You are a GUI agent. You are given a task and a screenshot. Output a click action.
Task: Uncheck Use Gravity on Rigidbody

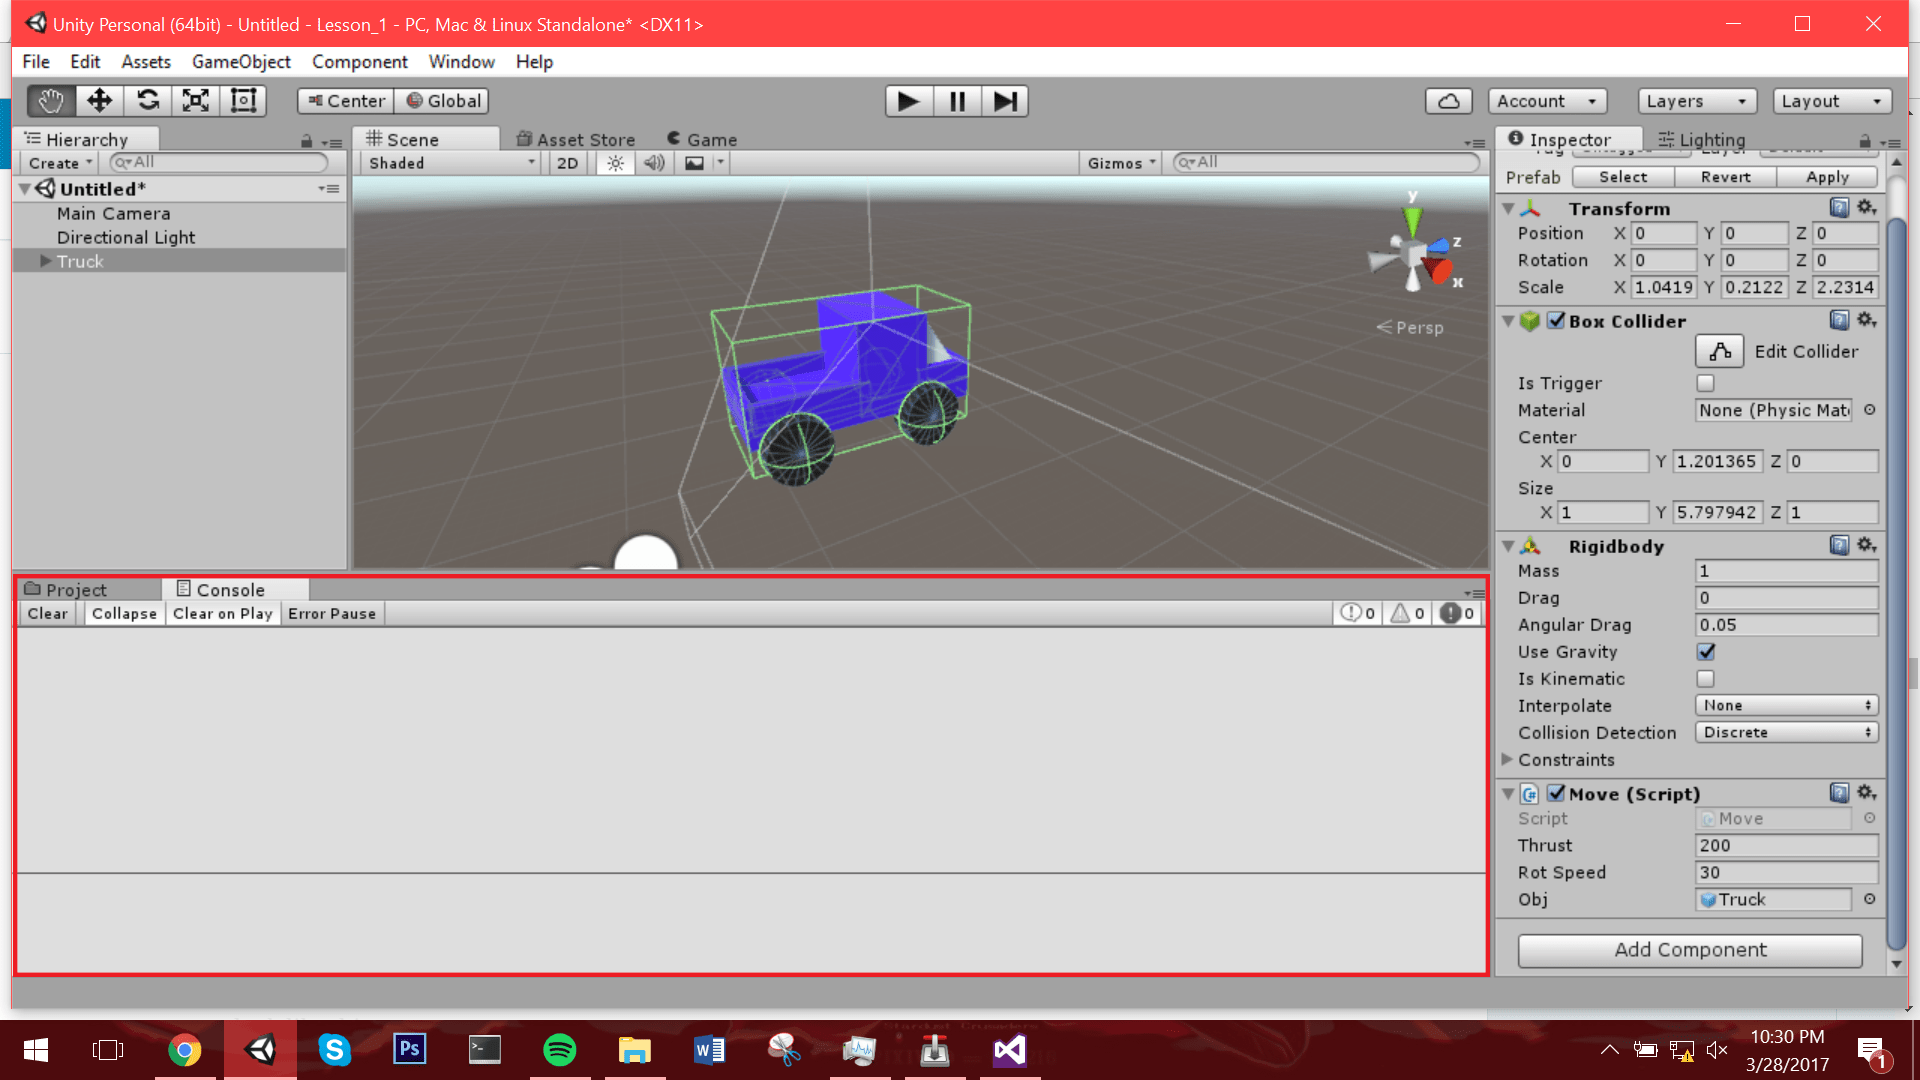tap(1706, 652)
